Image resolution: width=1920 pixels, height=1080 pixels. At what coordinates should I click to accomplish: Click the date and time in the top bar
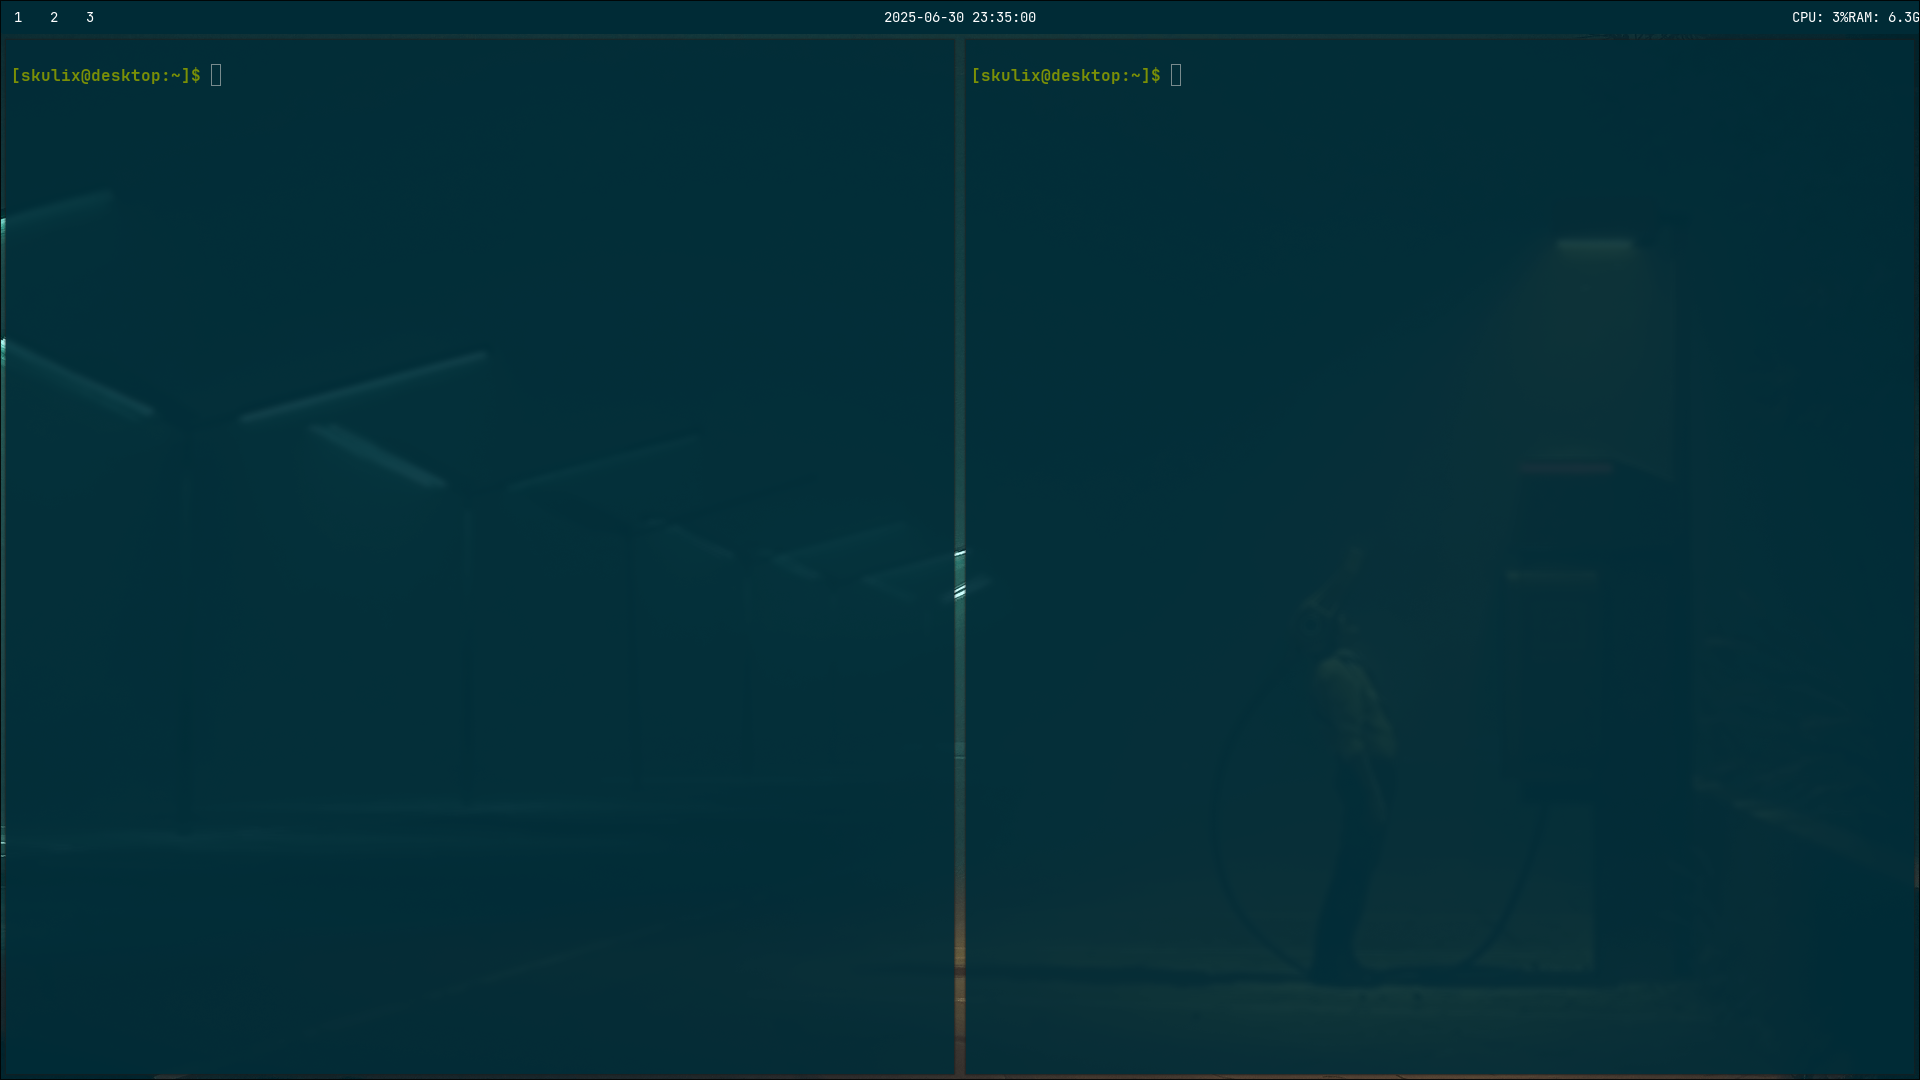coord(960,17)
